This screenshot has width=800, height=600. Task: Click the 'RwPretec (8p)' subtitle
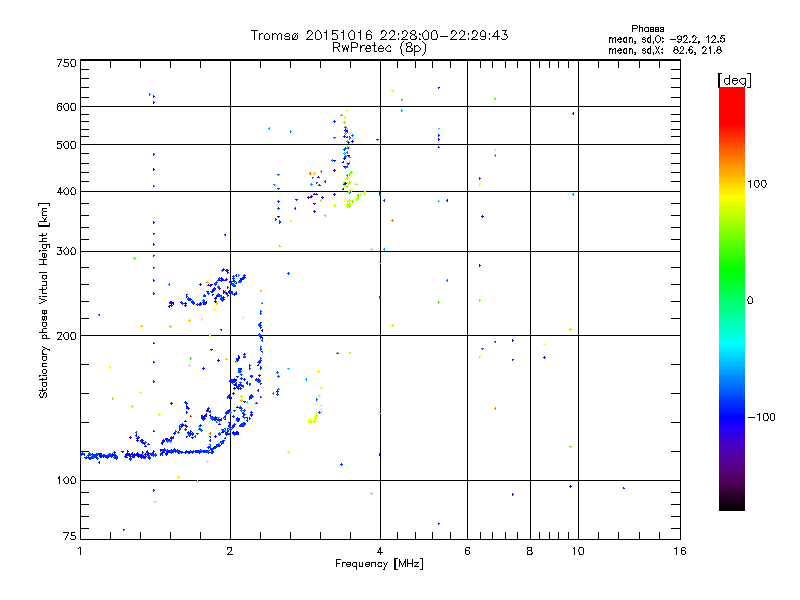(379, 48)
